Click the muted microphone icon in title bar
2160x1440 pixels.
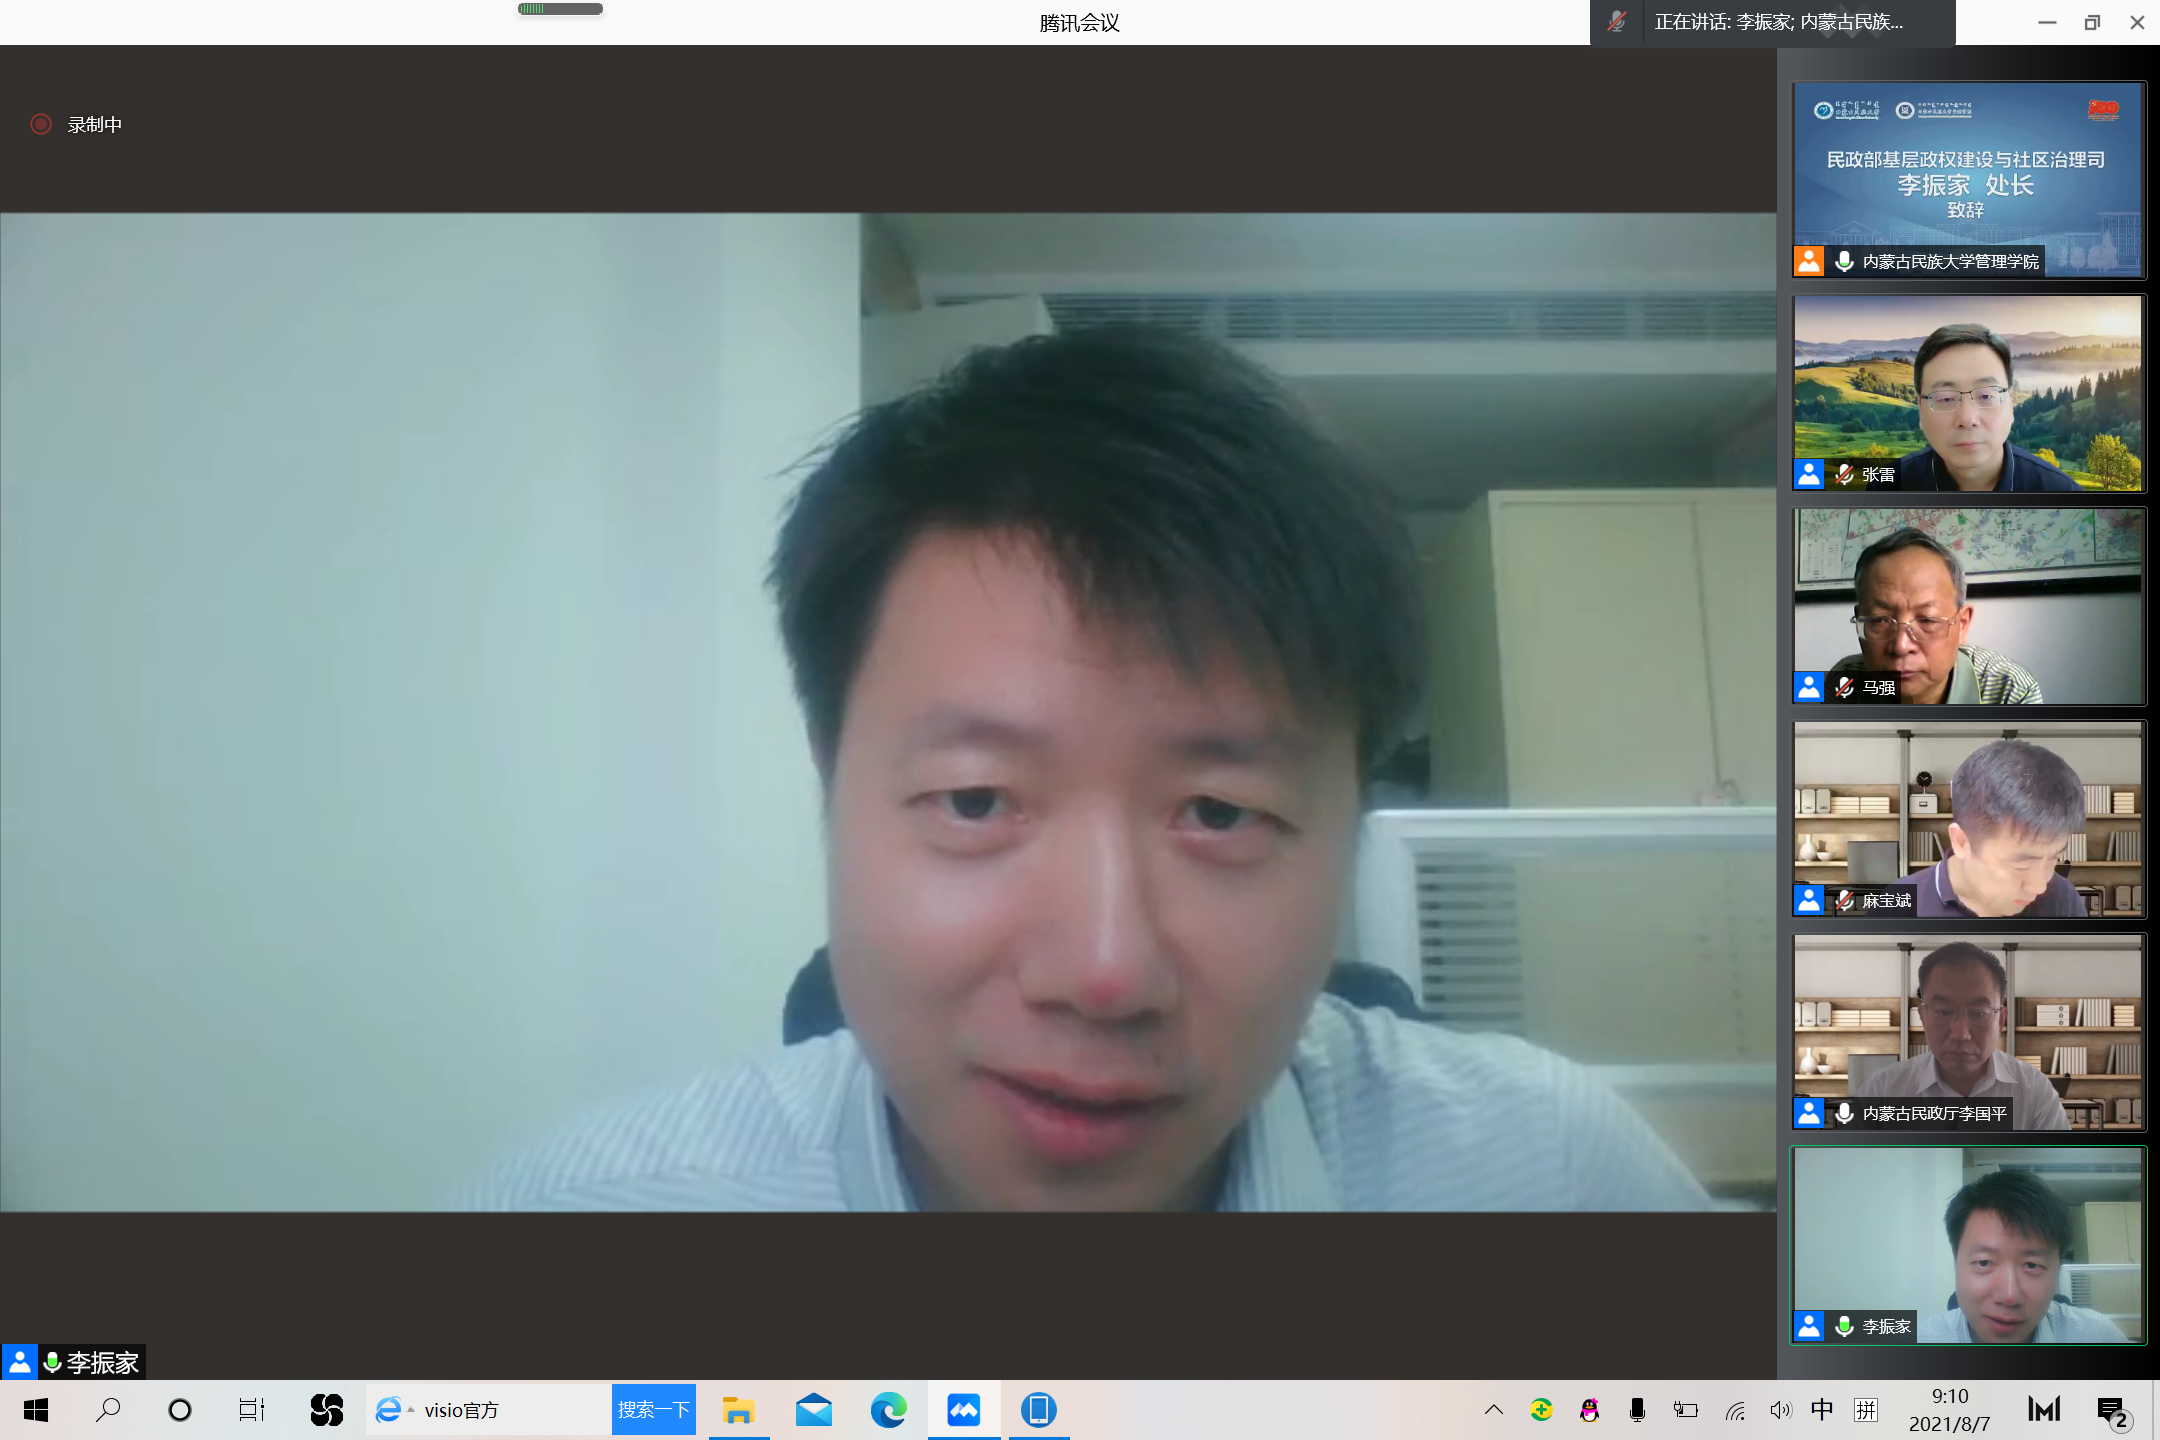click(1616, 22)
